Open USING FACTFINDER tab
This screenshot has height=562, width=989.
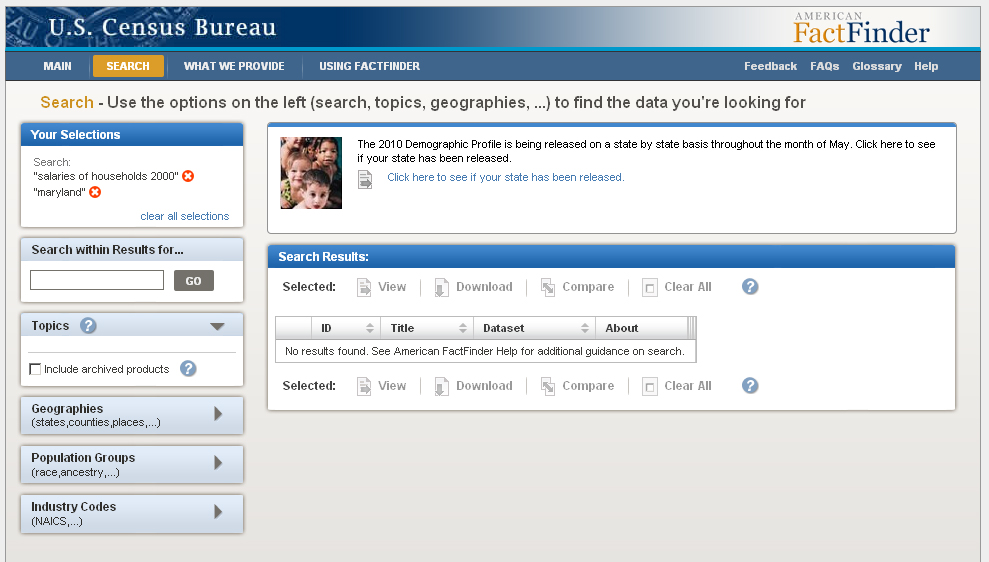tap(370, 66)
